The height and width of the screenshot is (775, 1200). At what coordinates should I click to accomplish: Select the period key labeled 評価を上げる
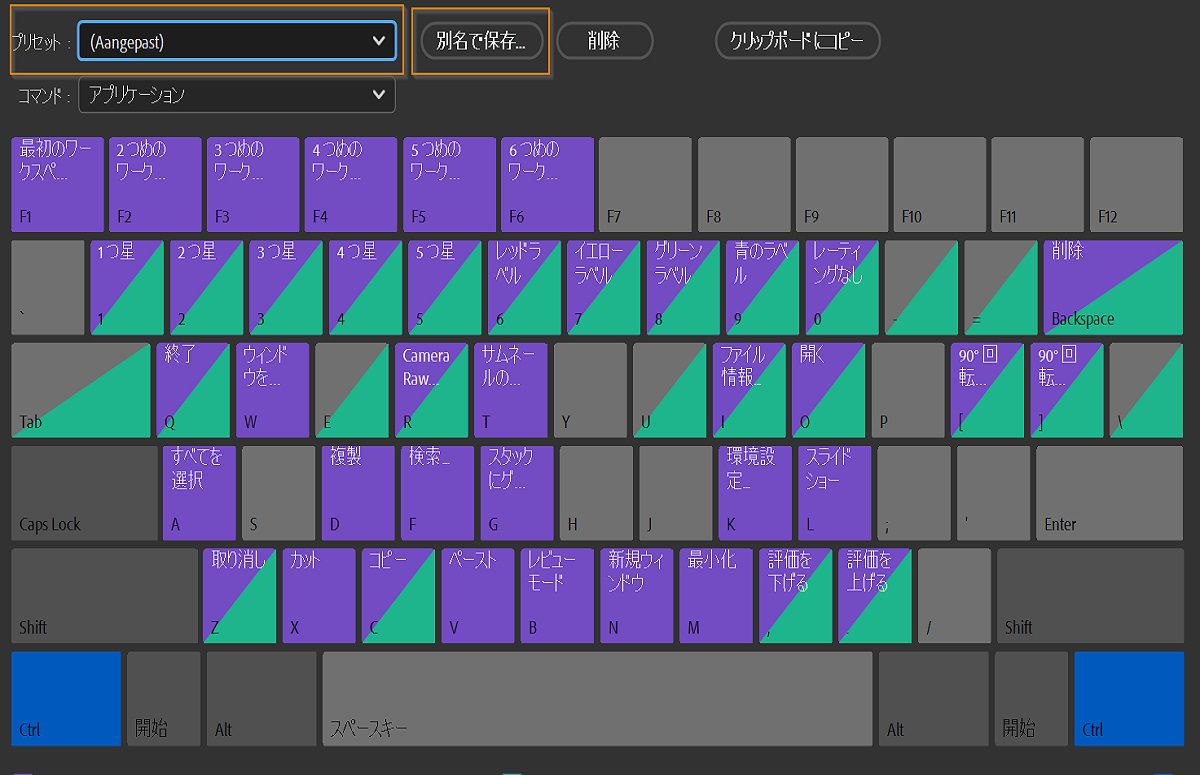pos(875,596)
